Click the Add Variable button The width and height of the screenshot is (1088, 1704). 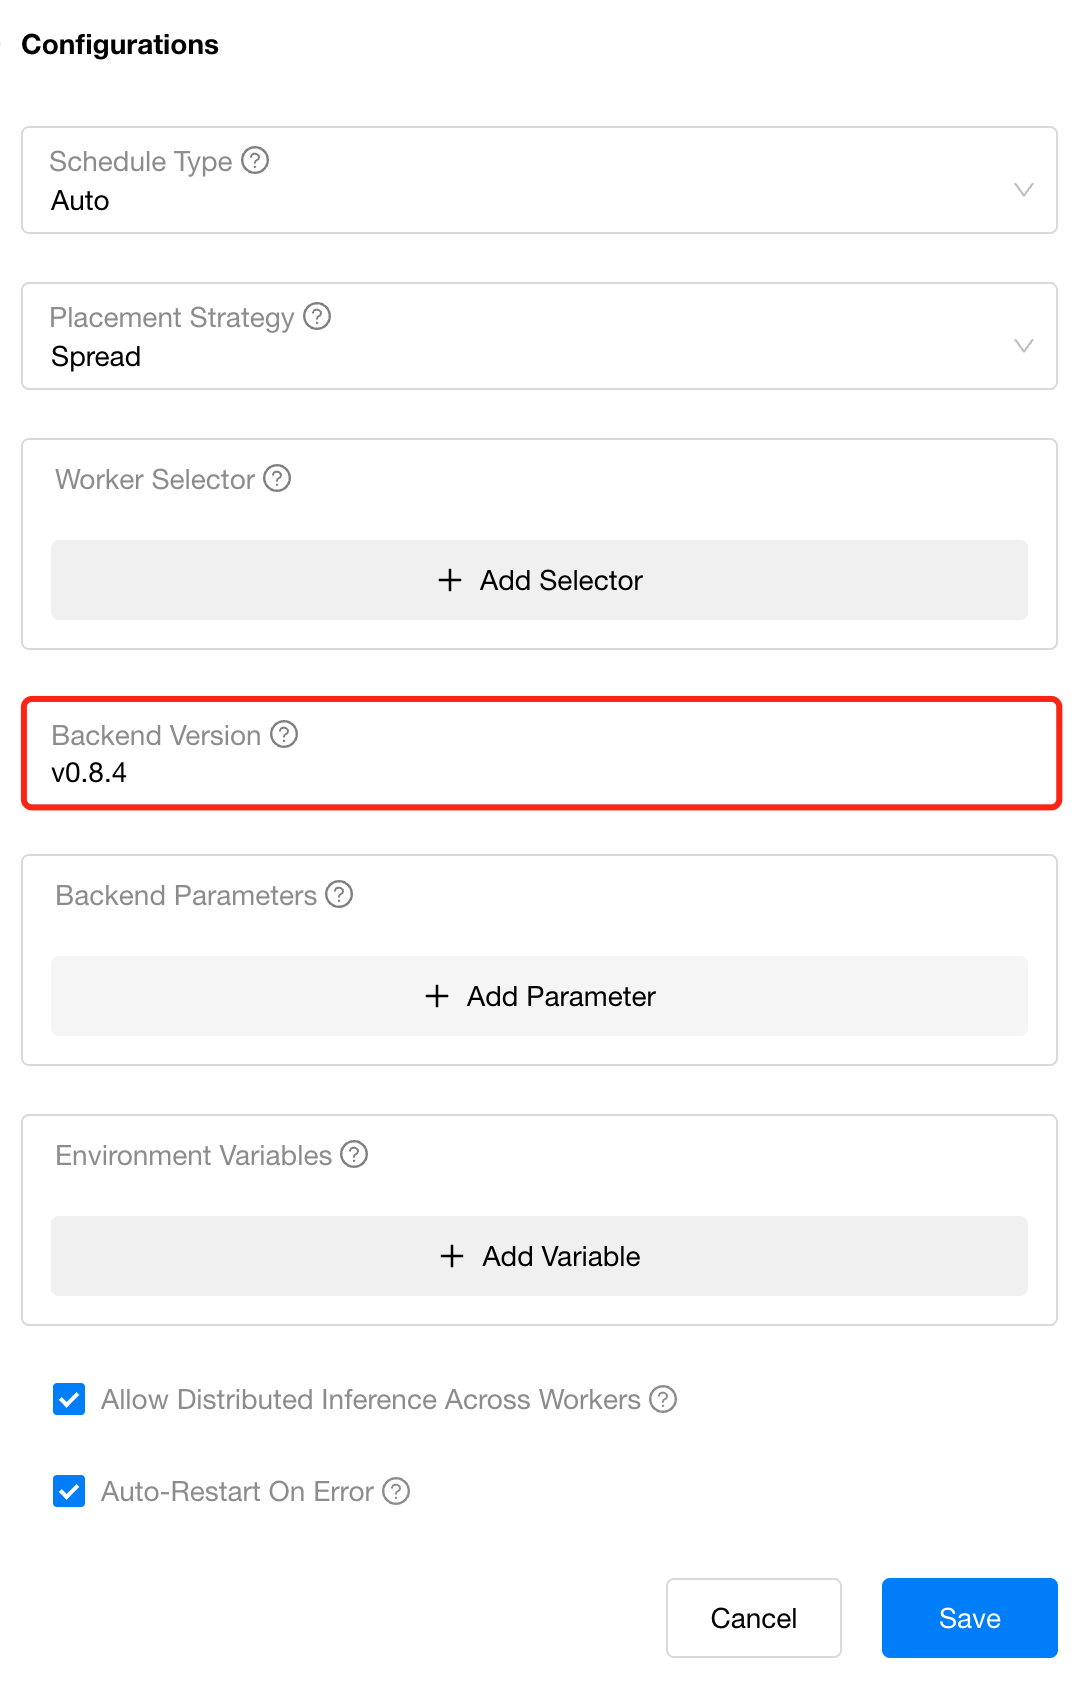(x=539, y=1256)
